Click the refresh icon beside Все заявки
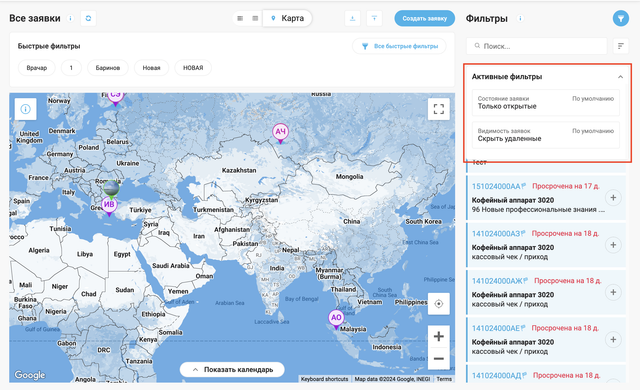The image size is (640, 390). [88, 18]
